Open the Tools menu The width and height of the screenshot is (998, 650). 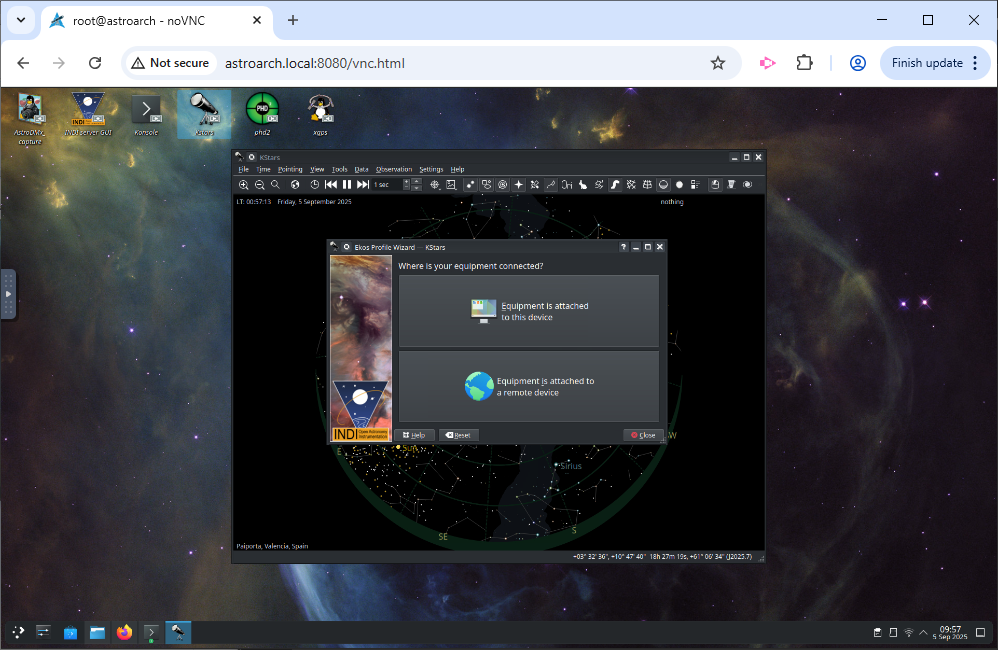[340, 169]
